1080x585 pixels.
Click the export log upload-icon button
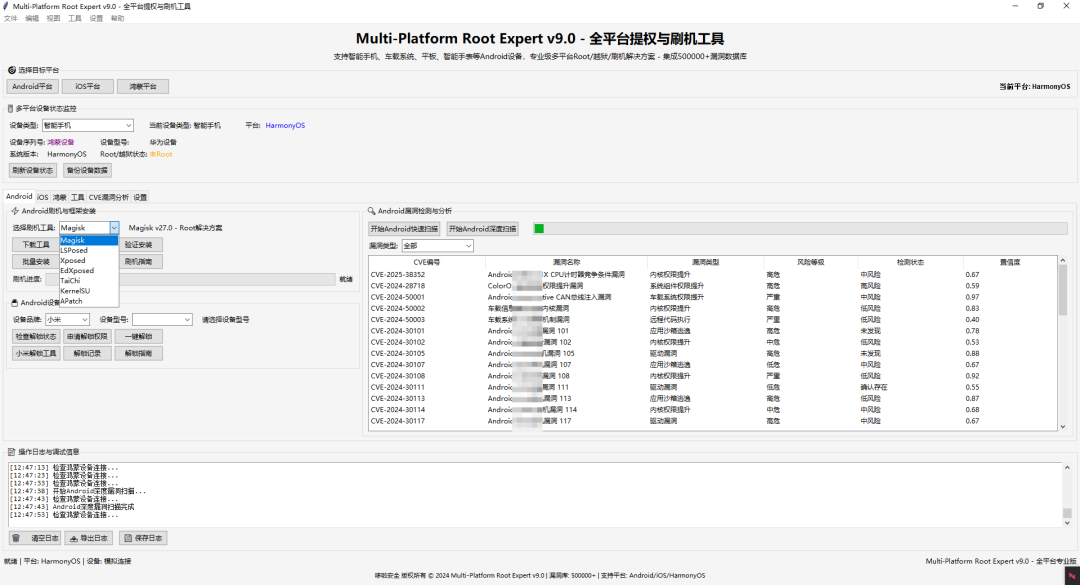[89, 538]
